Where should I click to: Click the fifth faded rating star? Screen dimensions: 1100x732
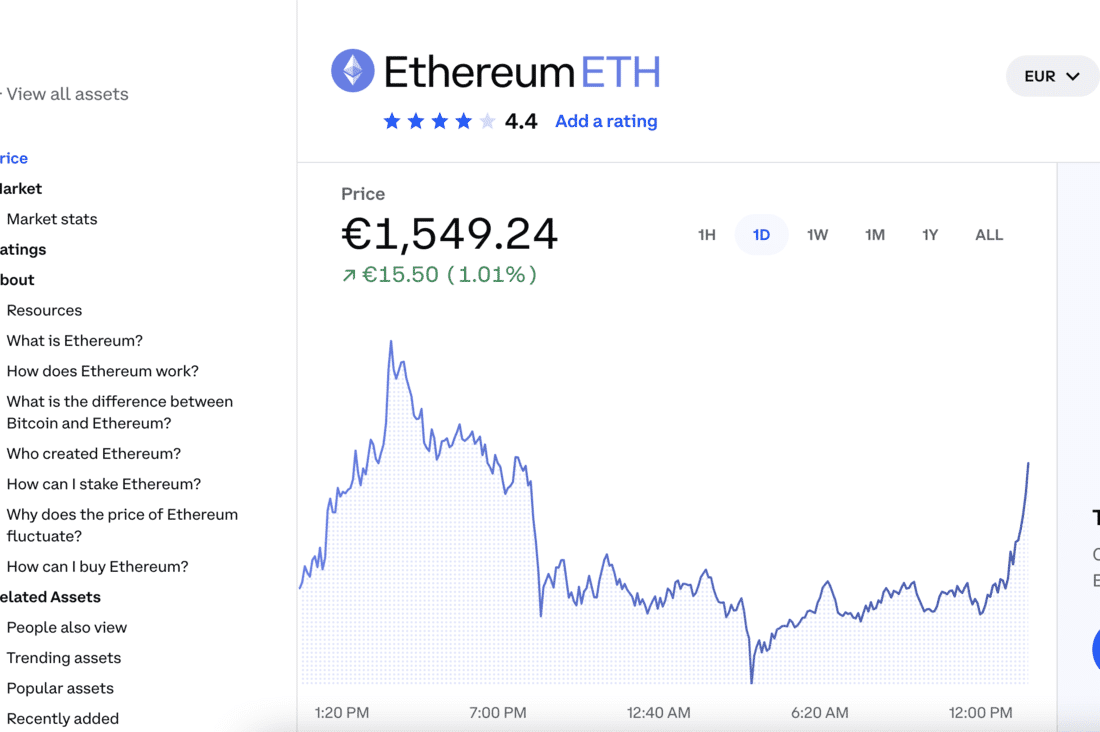(488, 121)
